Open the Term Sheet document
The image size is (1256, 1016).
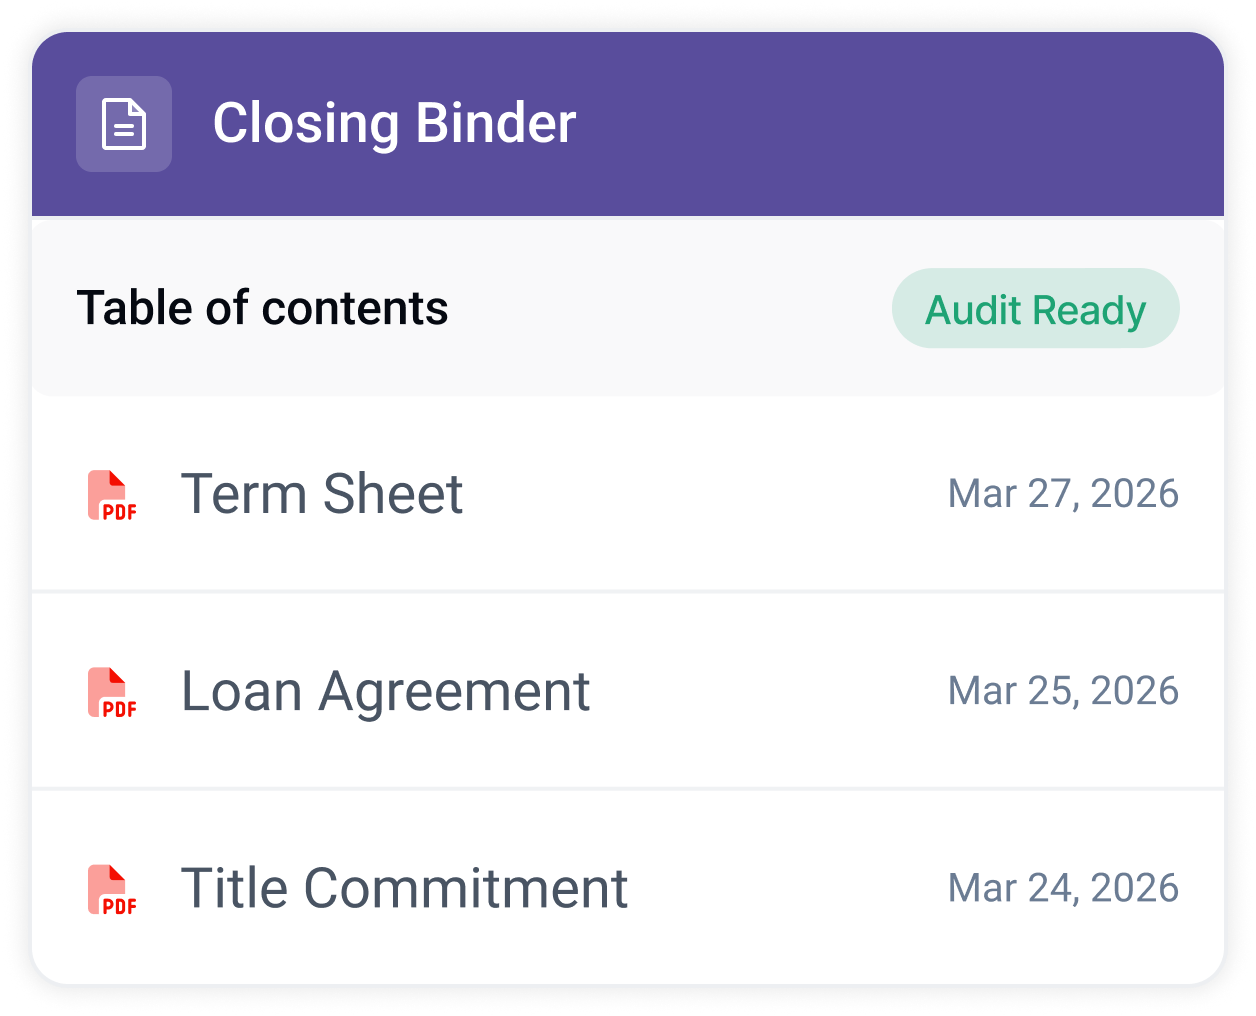pyautogui.click(x=322, y=494)
